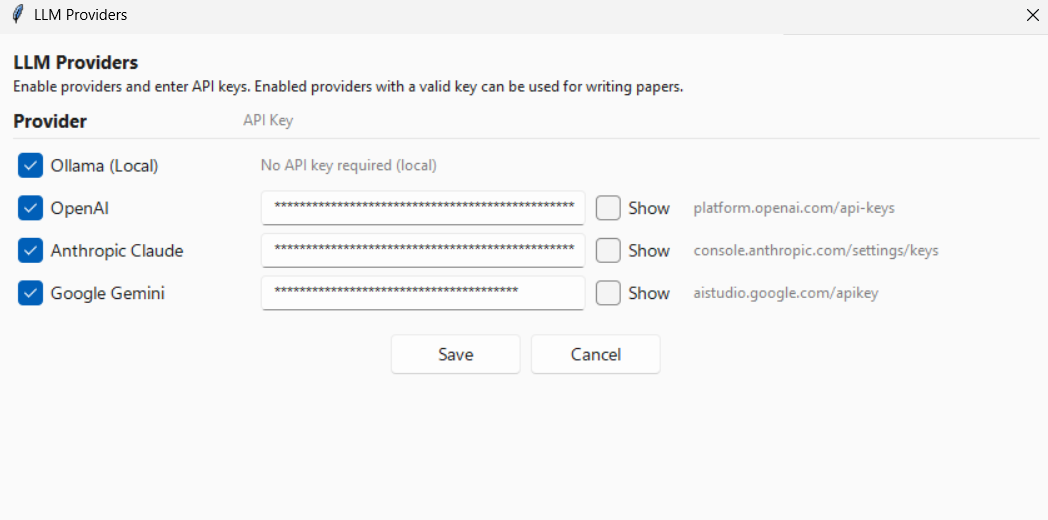Viewport: 1048px width, 520px height.
Task: Click the feather app icon in title bar
Action: 19,15
